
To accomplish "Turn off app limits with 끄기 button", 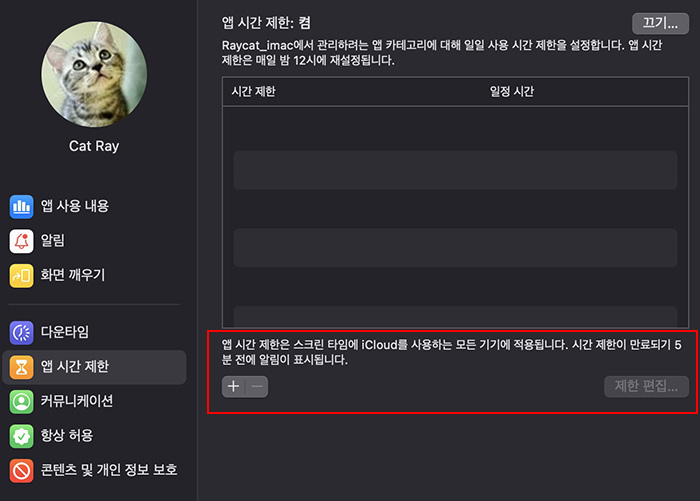I will coord(660,23).
